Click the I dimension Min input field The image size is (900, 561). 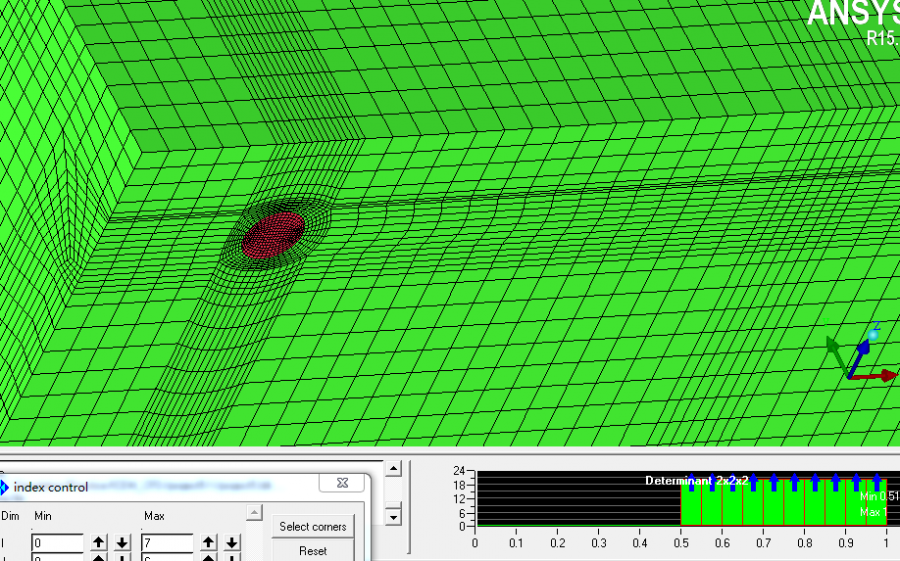click(57, 543)
